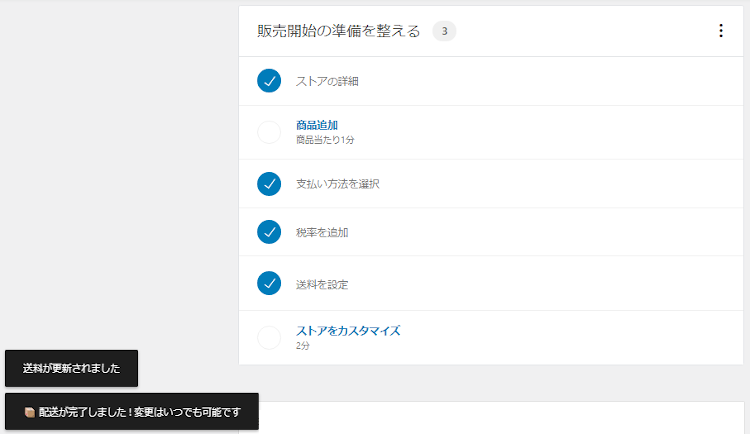Open the 支払い方法を選択 task
The width and height of the screenshot is (750, 434).
338,184
